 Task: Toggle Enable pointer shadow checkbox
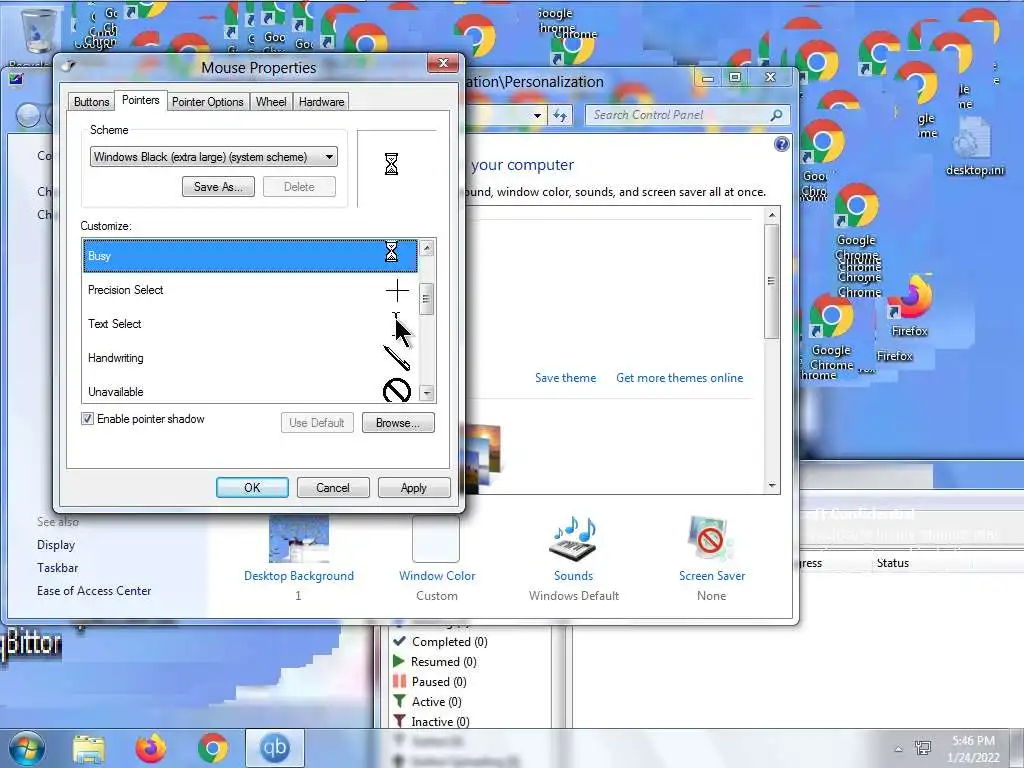pyautogui.click(x=88, y=419)
